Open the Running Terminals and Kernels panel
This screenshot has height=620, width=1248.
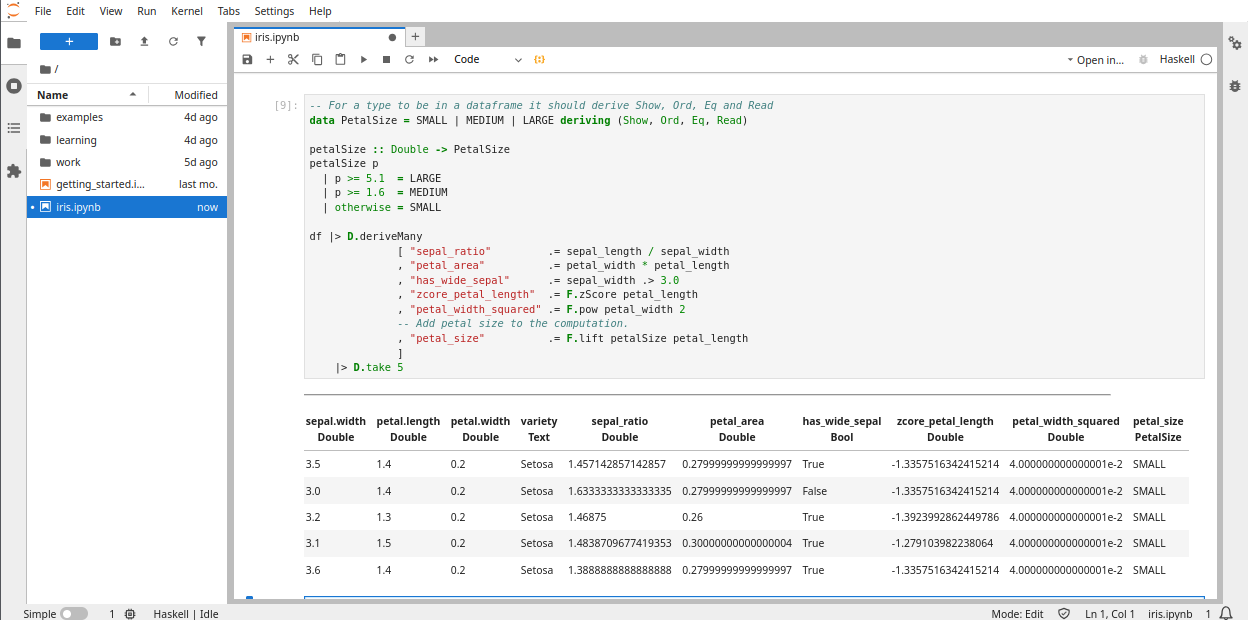(x=14, y=86)
